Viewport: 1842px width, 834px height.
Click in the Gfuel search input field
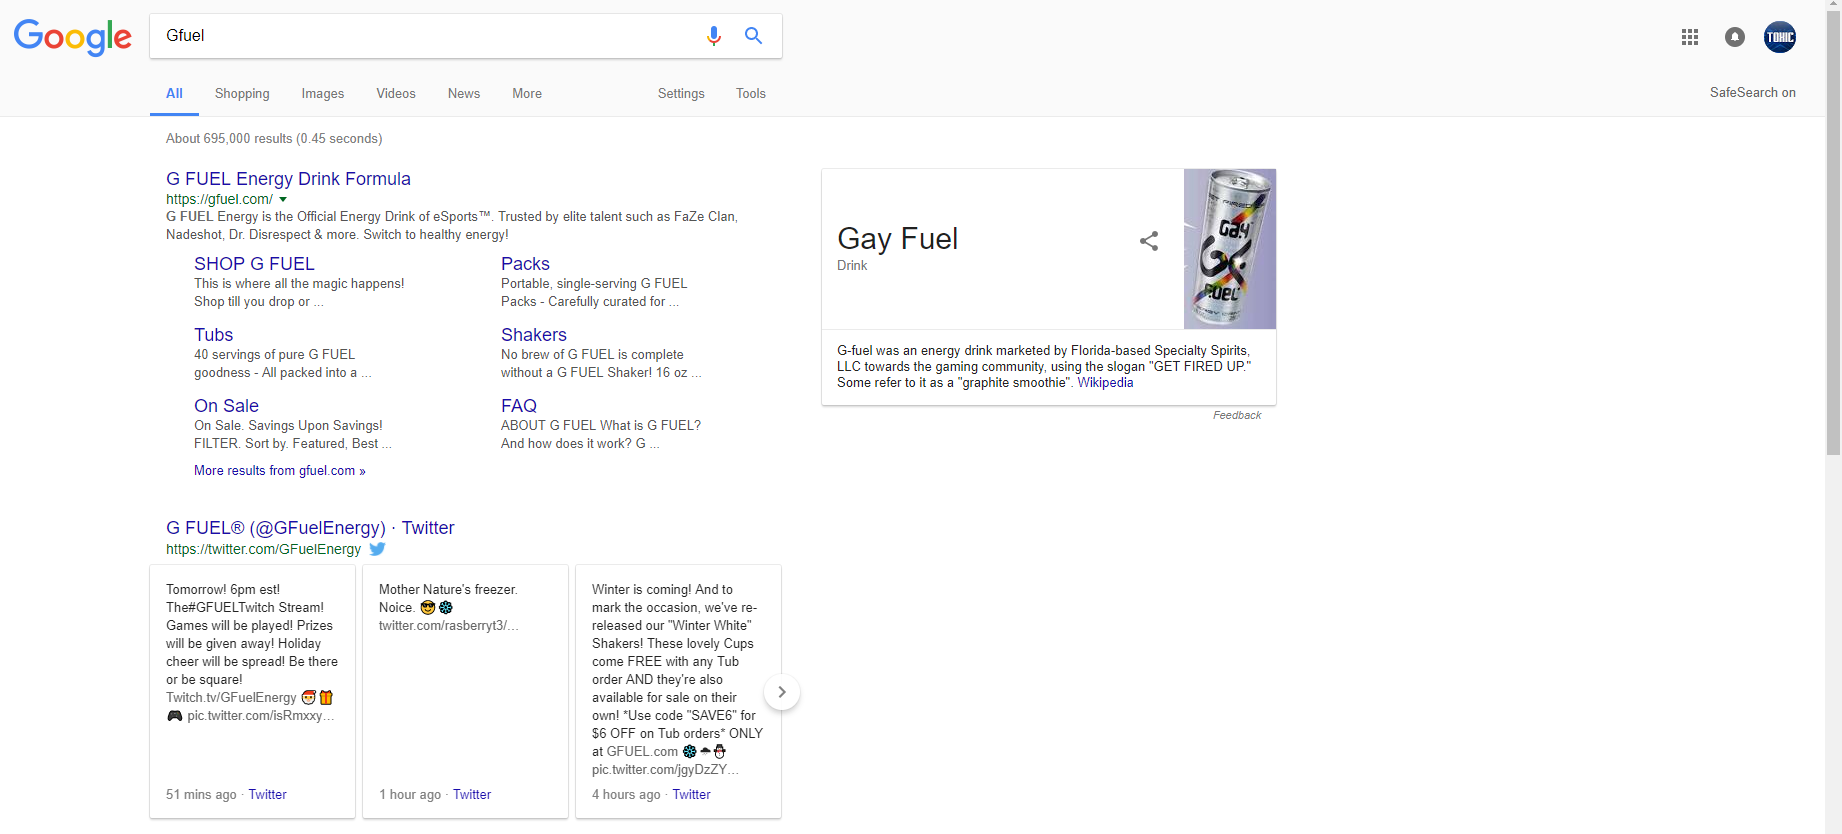click(420, 36)
